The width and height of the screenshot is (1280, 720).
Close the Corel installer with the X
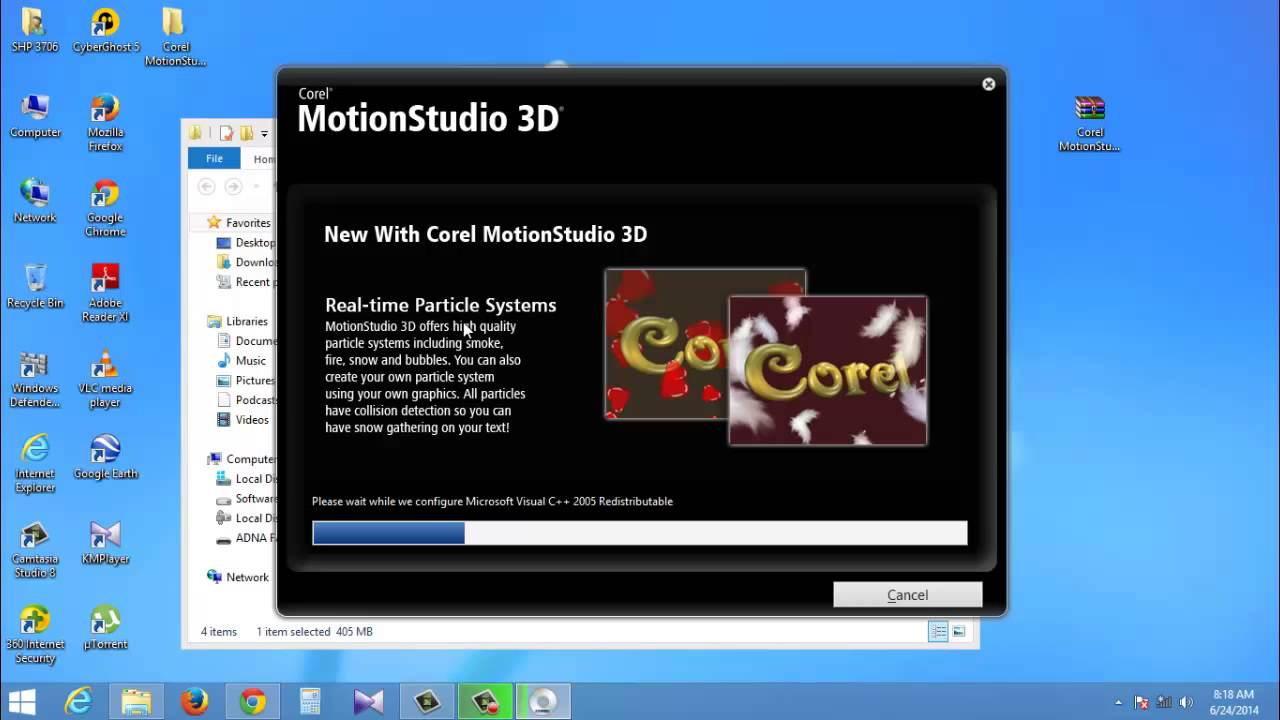(x=988, y=85)
